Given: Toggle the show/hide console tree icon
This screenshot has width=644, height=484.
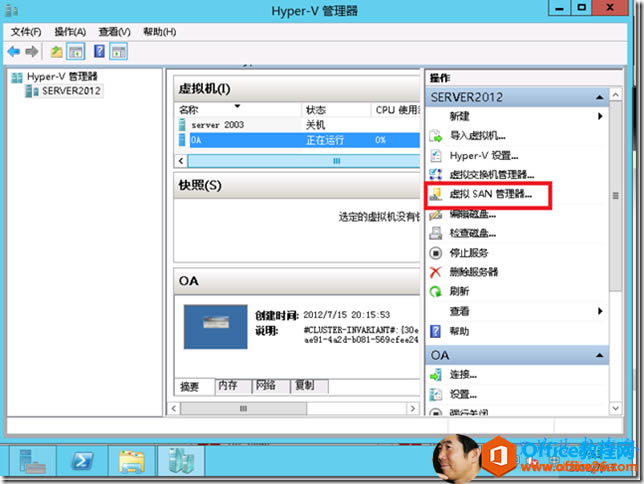Looking at the screenshot, I should [x=76, y=52].
